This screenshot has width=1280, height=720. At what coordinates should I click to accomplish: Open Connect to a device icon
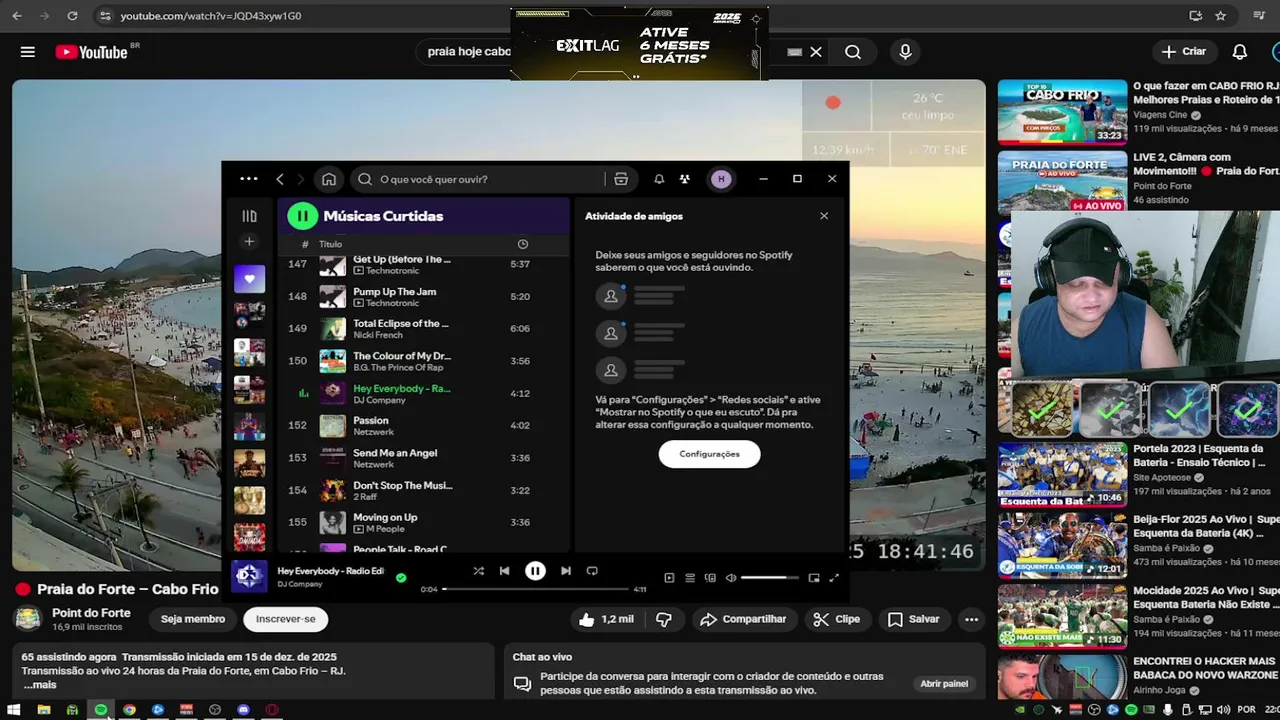710,578
